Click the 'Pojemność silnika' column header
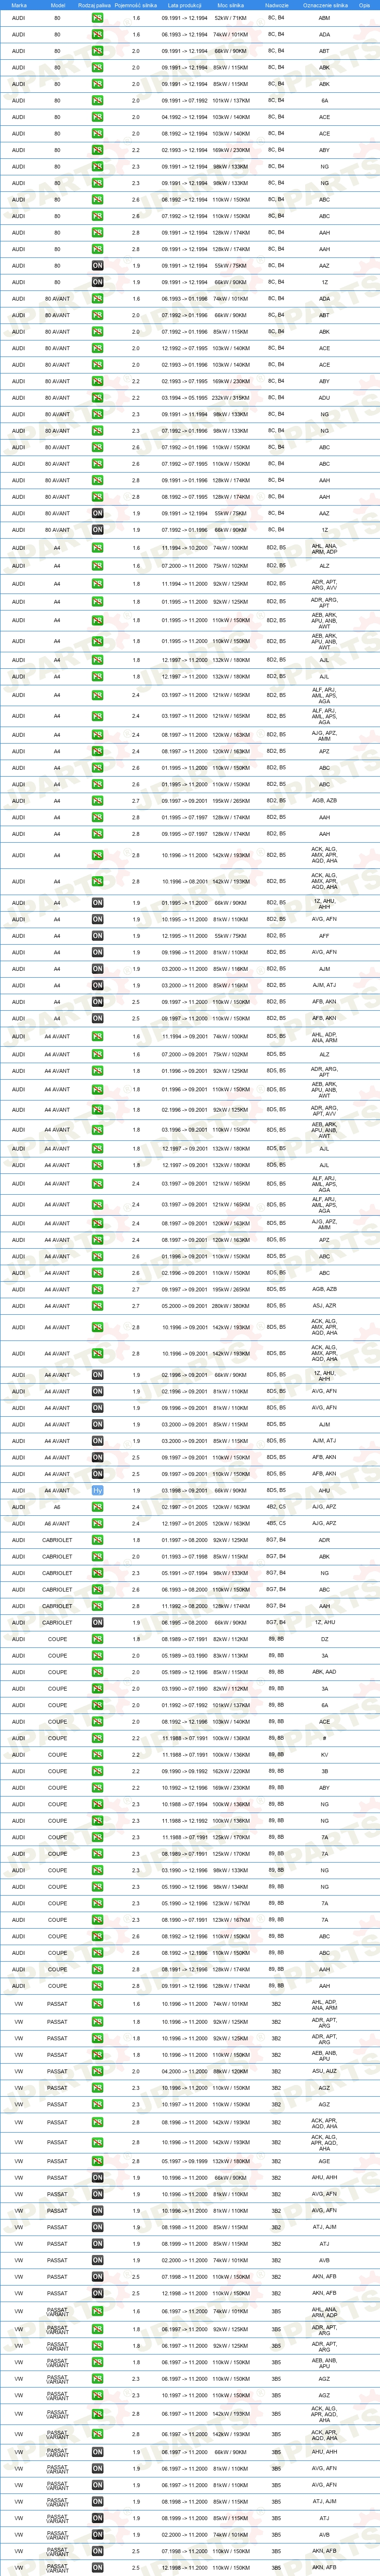Image resolution: width=380 pixels, height=2576 pixels. pyautogui.click(x=136, y=5)
